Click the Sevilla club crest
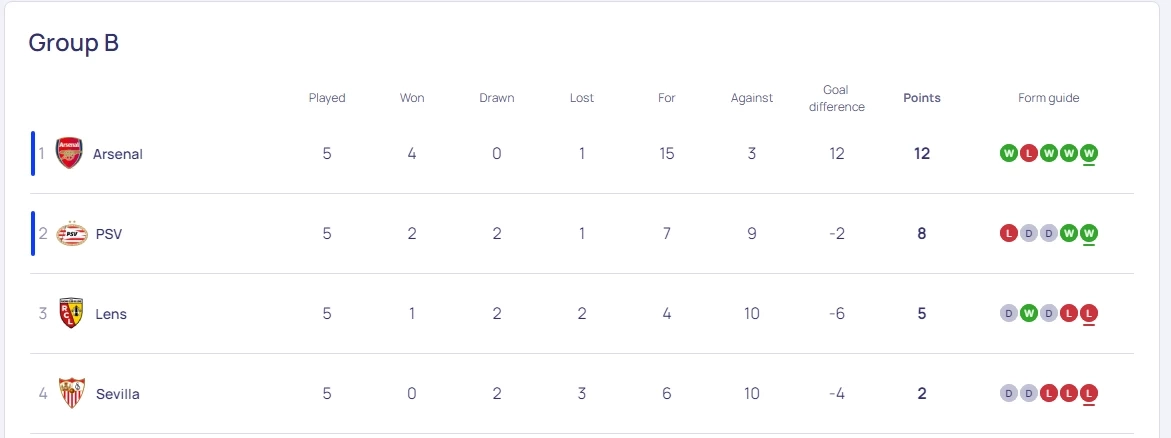Viewport: 1171px width, 438px height. click(x=72, y=394)
